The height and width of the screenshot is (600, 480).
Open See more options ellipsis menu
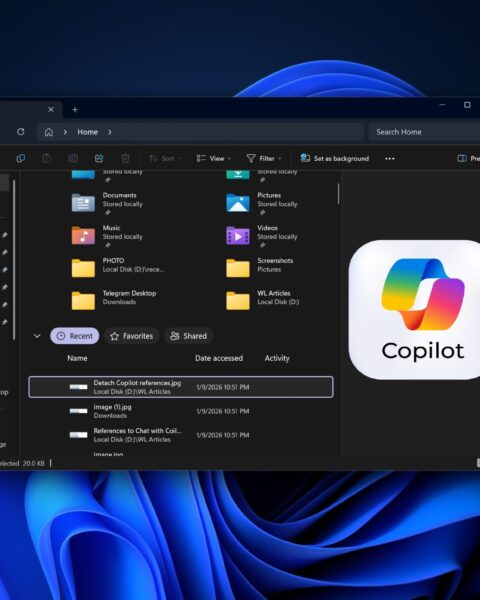(390, 158)
